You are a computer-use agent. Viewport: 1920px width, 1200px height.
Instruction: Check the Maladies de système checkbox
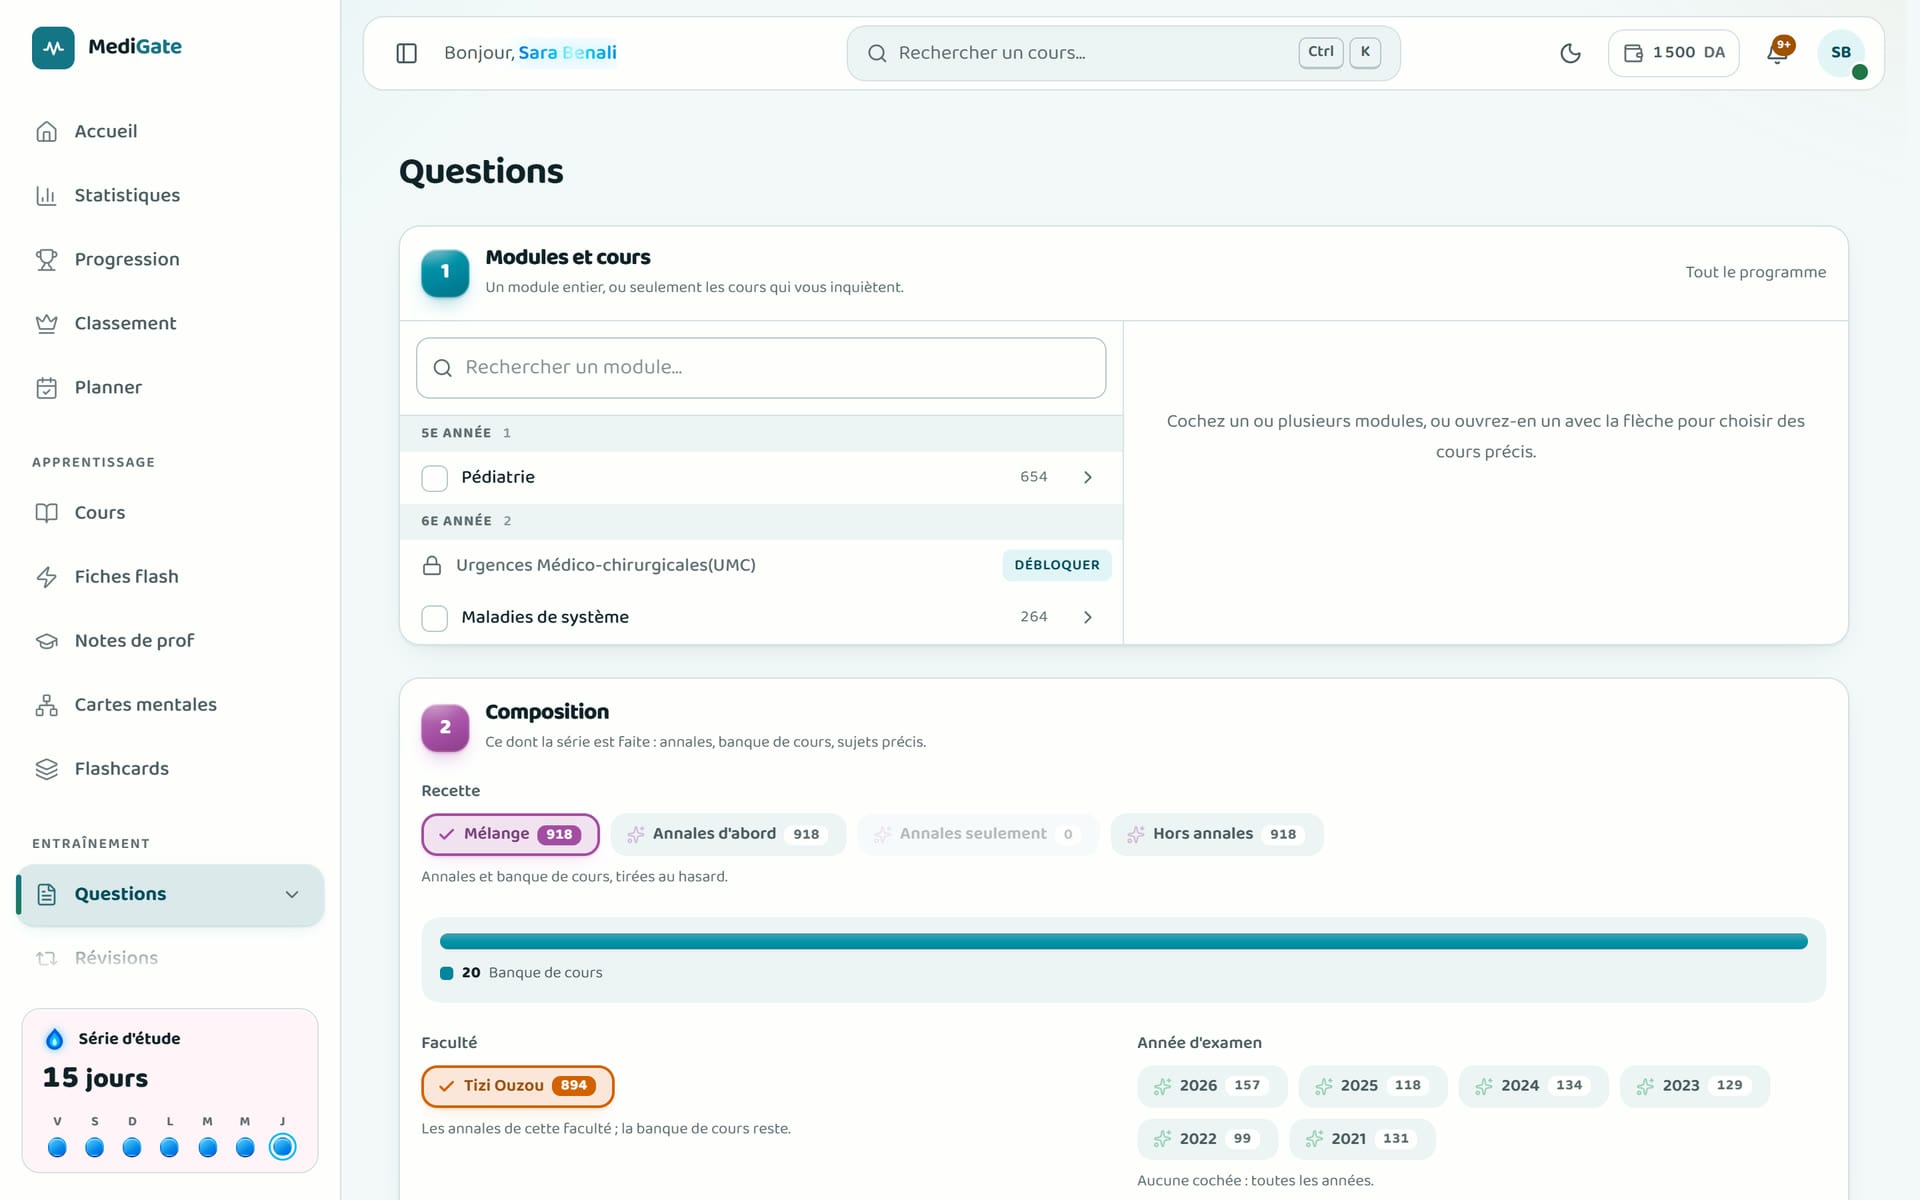pos(434,618)
